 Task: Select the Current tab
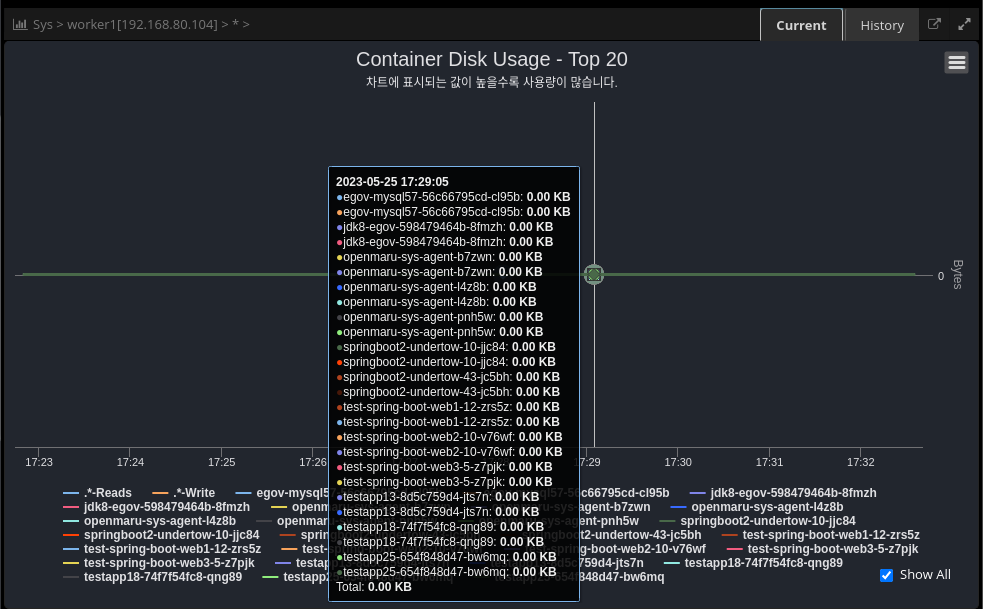click(801, 25)
